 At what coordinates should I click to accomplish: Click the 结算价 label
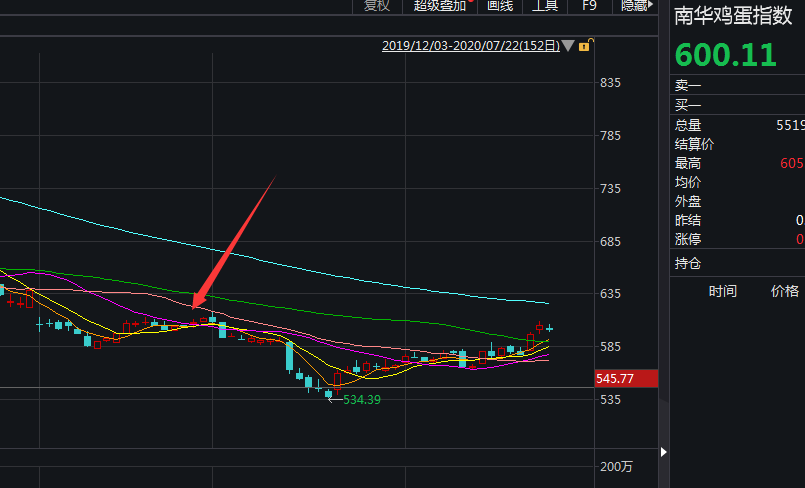(x=694, y=144)
